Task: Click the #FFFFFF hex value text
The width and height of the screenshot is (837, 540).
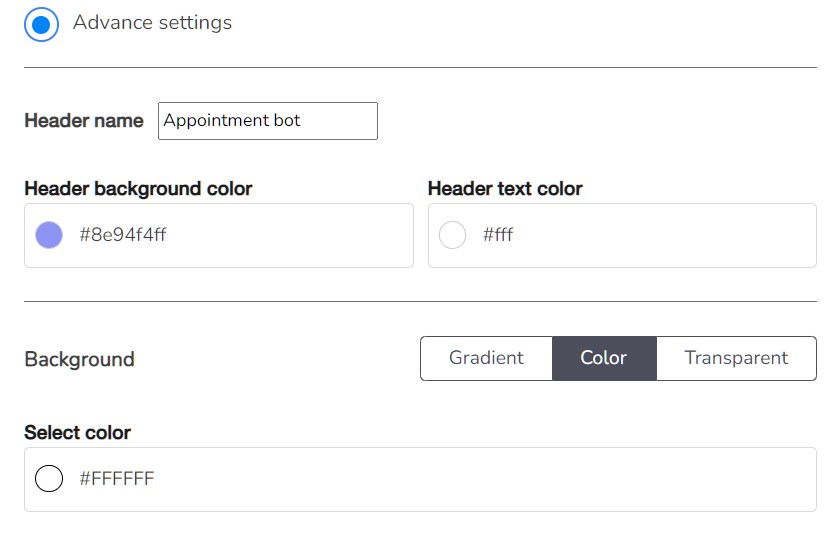Action: tap(117, 479)
